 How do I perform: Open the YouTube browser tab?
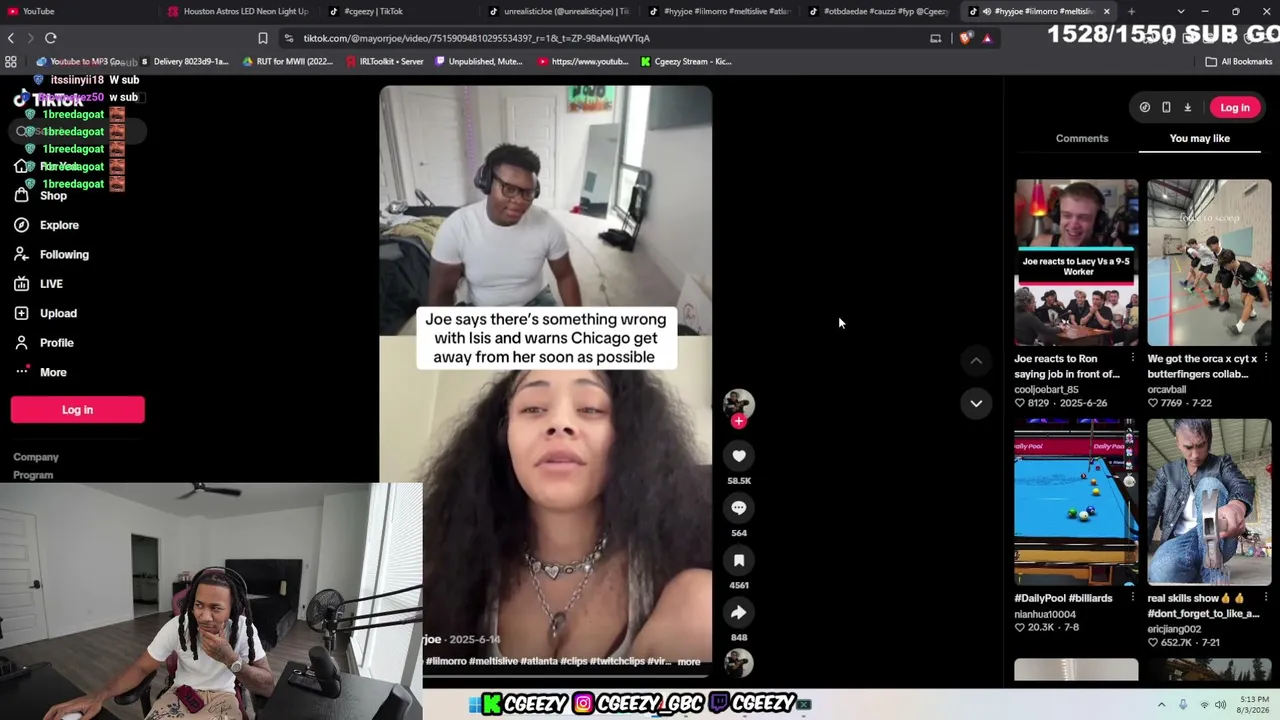click(80, 12)
